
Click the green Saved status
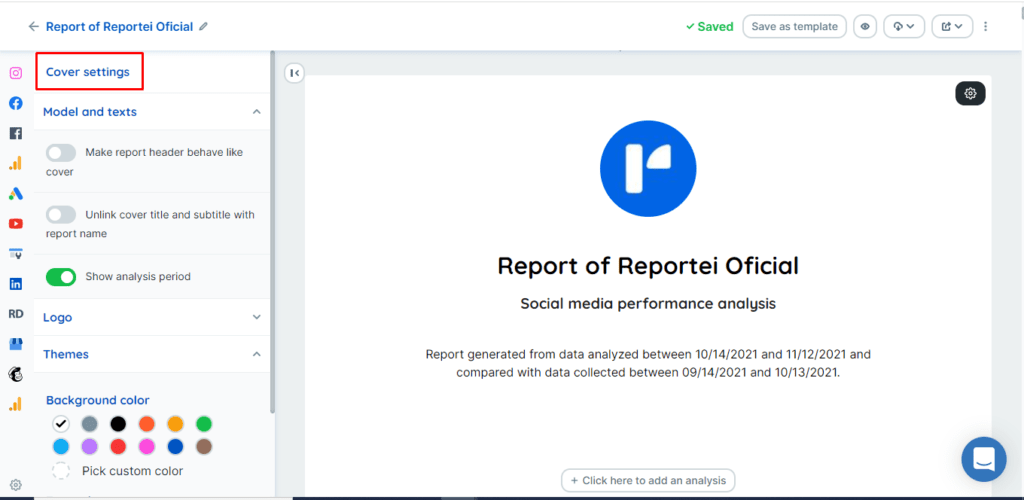click(x=709, y=27)
